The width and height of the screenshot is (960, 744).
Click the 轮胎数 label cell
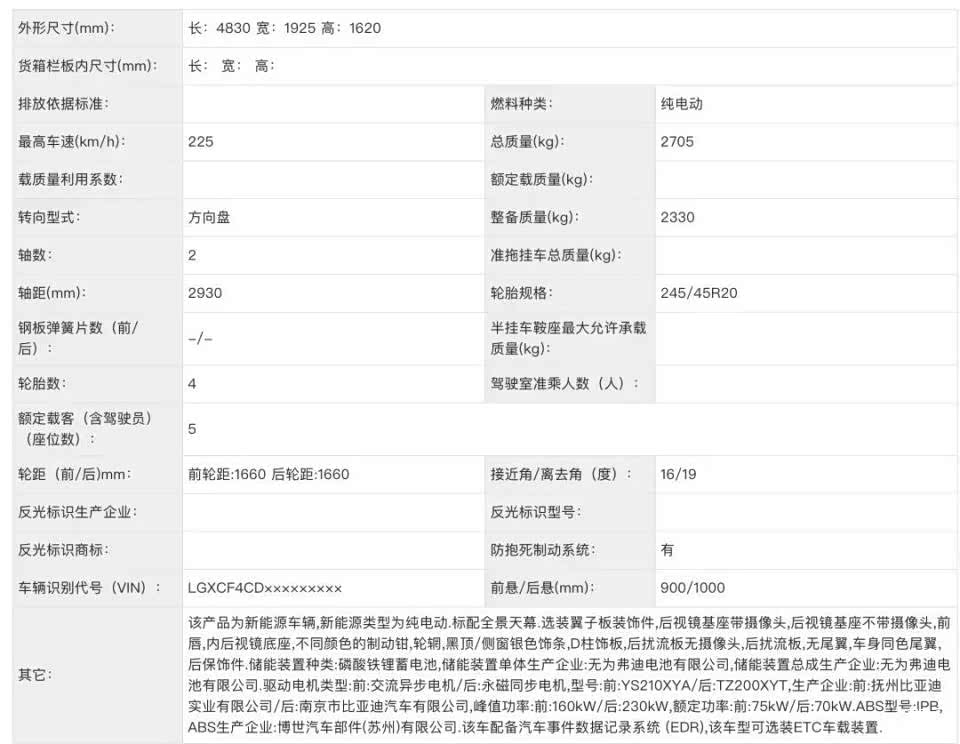[40, 384]
